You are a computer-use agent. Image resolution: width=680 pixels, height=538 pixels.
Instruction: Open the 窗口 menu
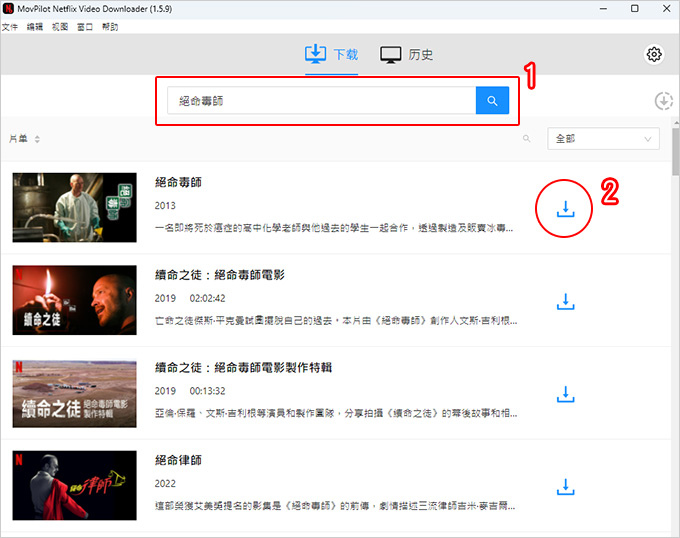(x=85, y=27)
